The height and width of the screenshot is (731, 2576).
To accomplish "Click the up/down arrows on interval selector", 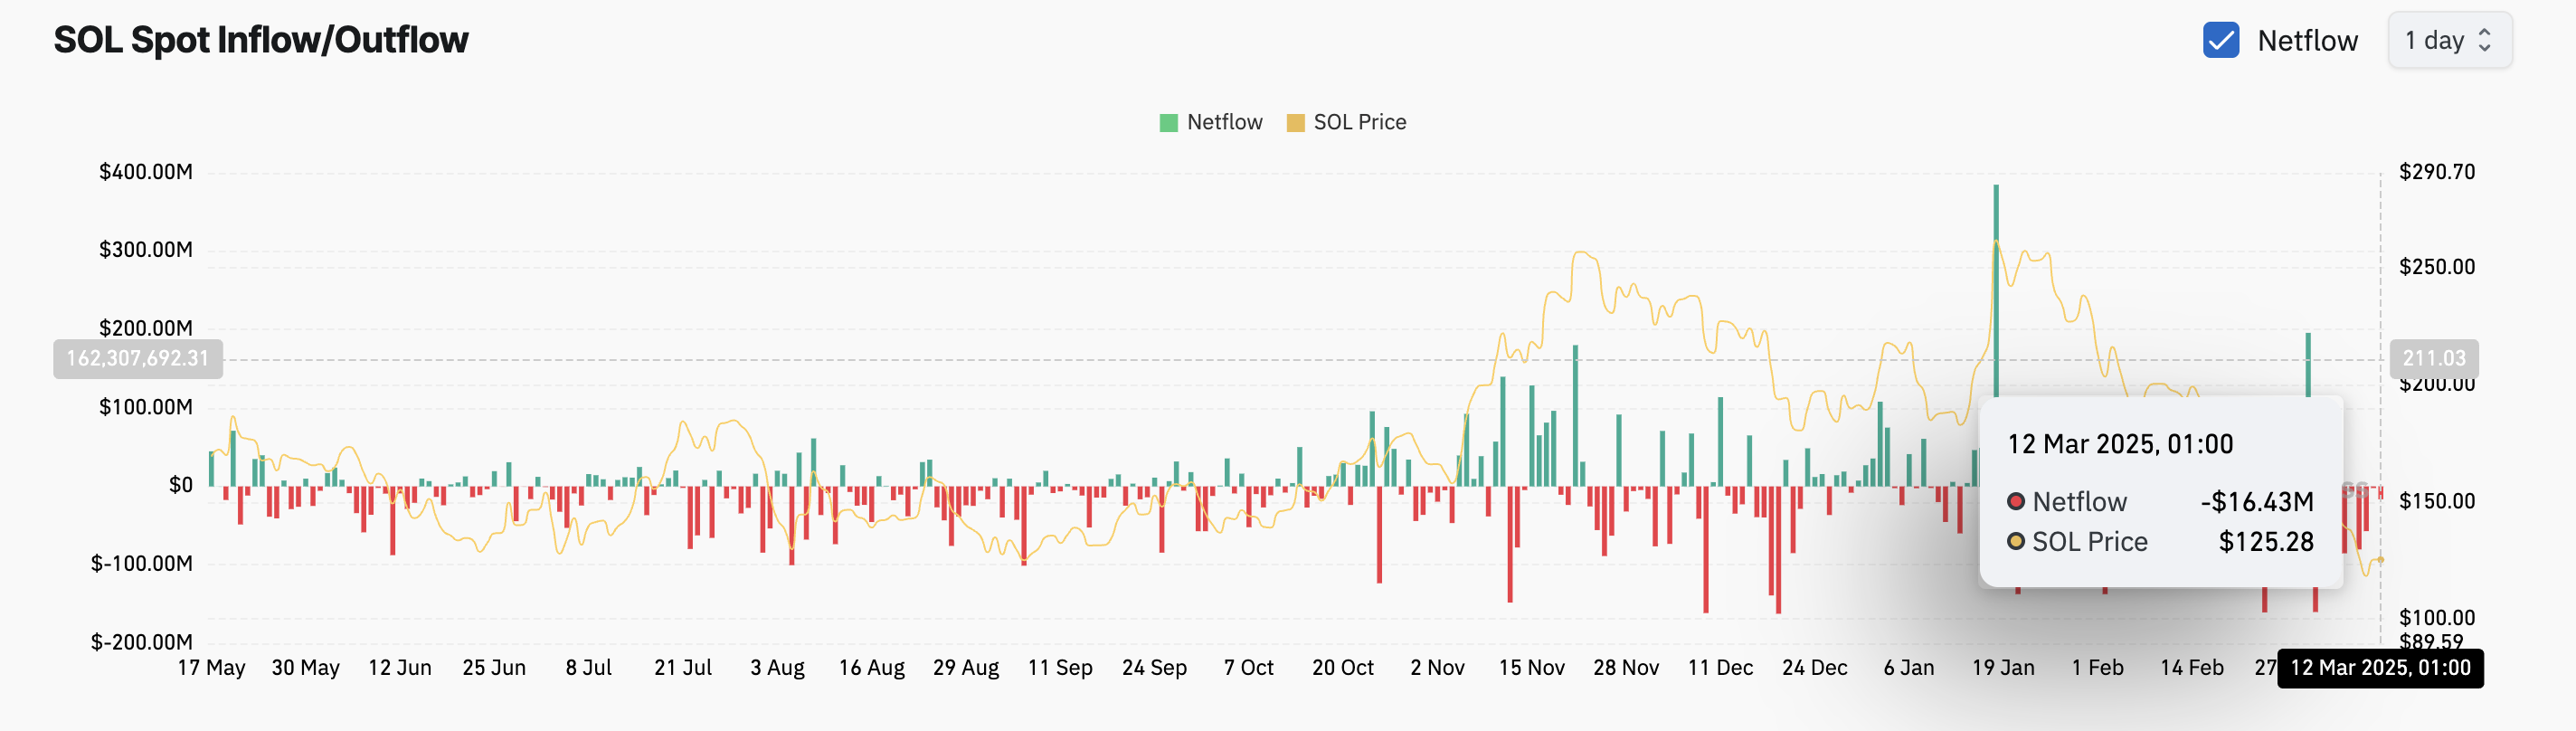I will click(2484, 40).
